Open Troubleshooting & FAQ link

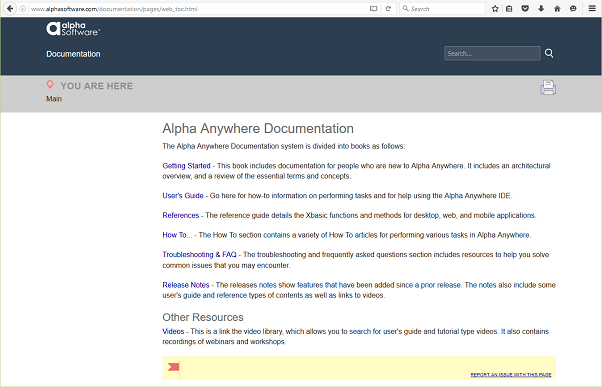coord(199,255)
